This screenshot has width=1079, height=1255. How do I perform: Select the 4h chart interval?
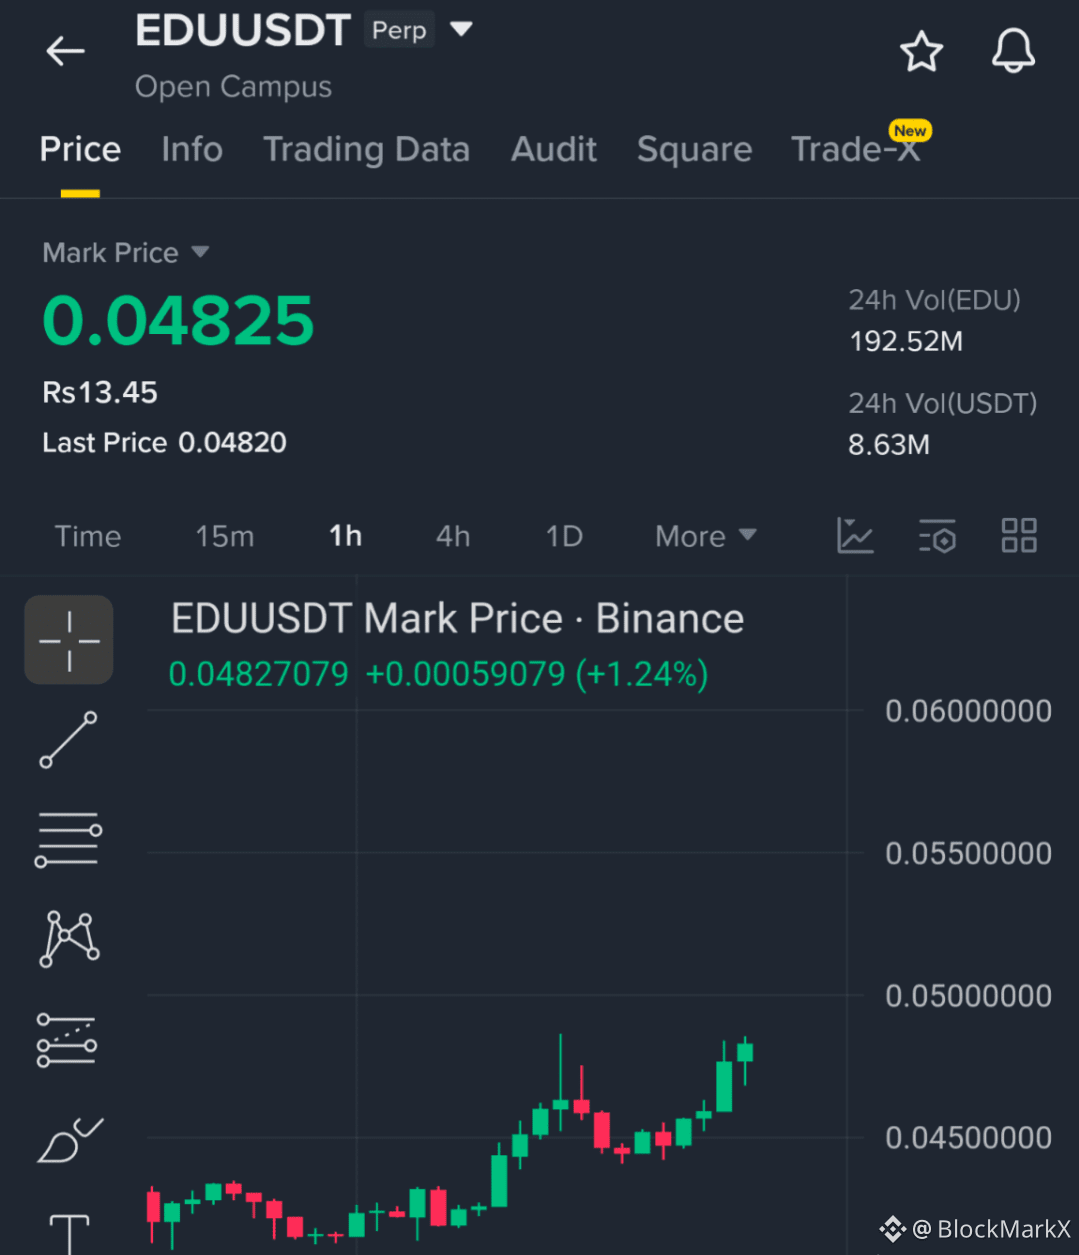453,536
